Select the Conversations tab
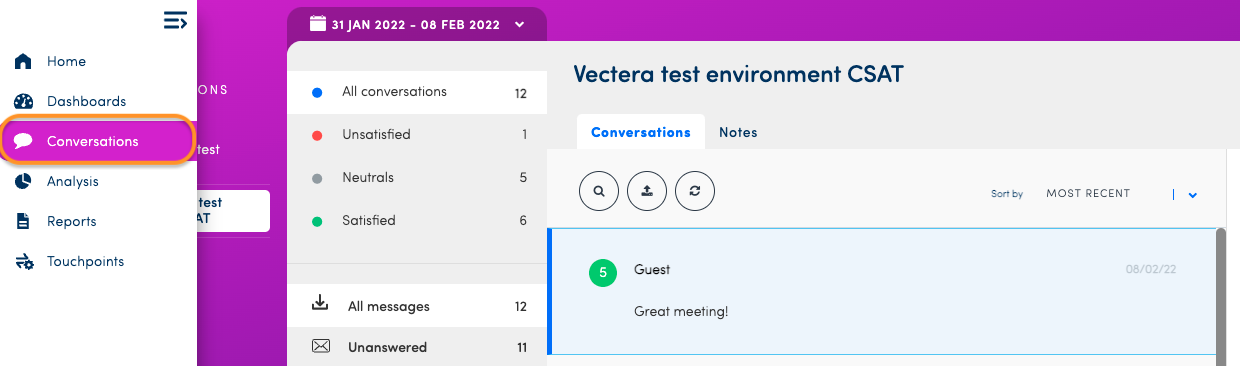The height and width of the screenshot is (366, 1240). pos(641,132)
